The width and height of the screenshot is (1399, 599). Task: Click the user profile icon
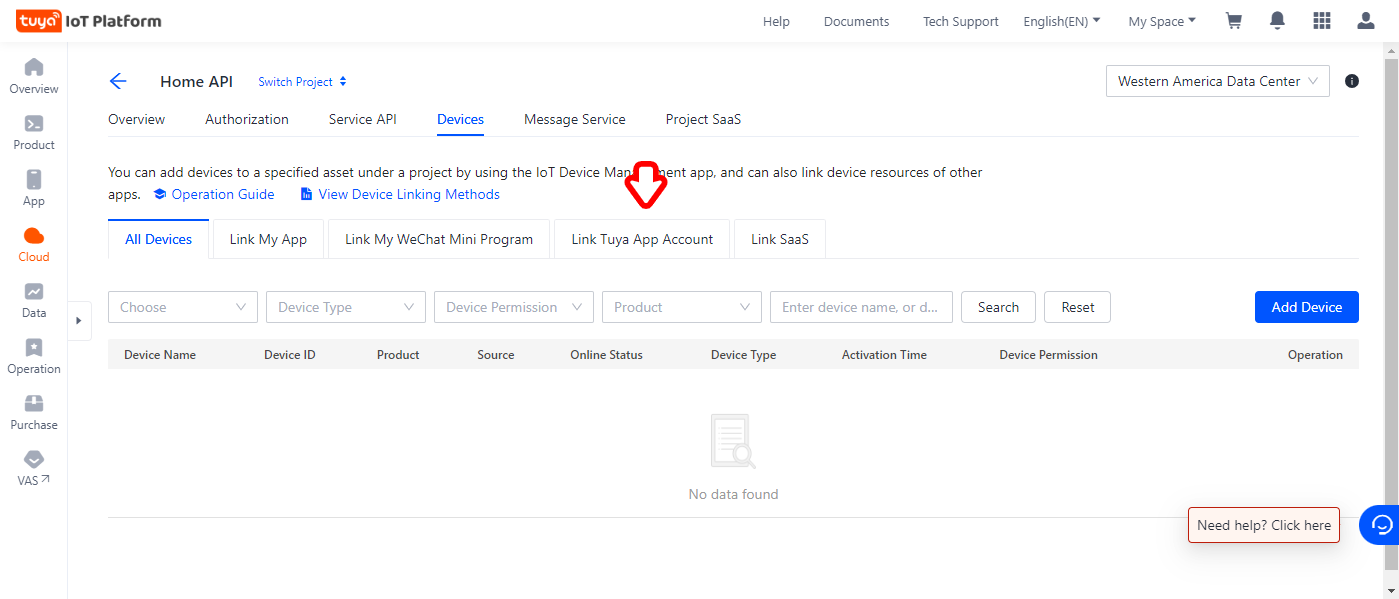[x=1365, y=21]
